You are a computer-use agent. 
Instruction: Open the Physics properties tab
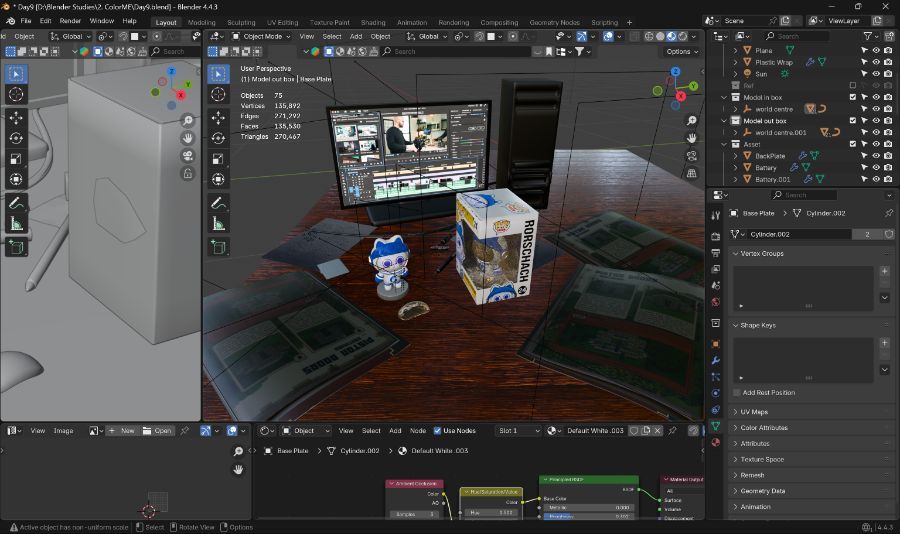[x=715, y=393]
